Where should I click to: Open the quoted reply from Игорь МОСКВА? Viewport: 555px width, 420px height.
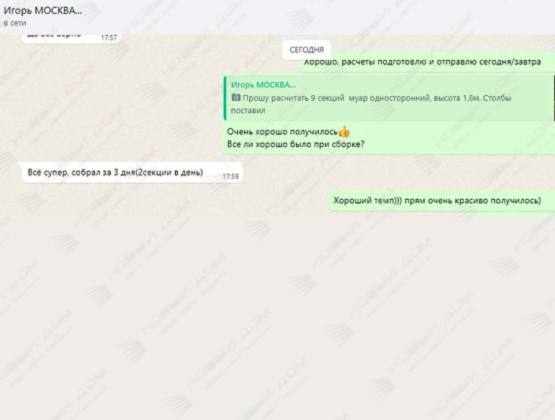point(389,98)
